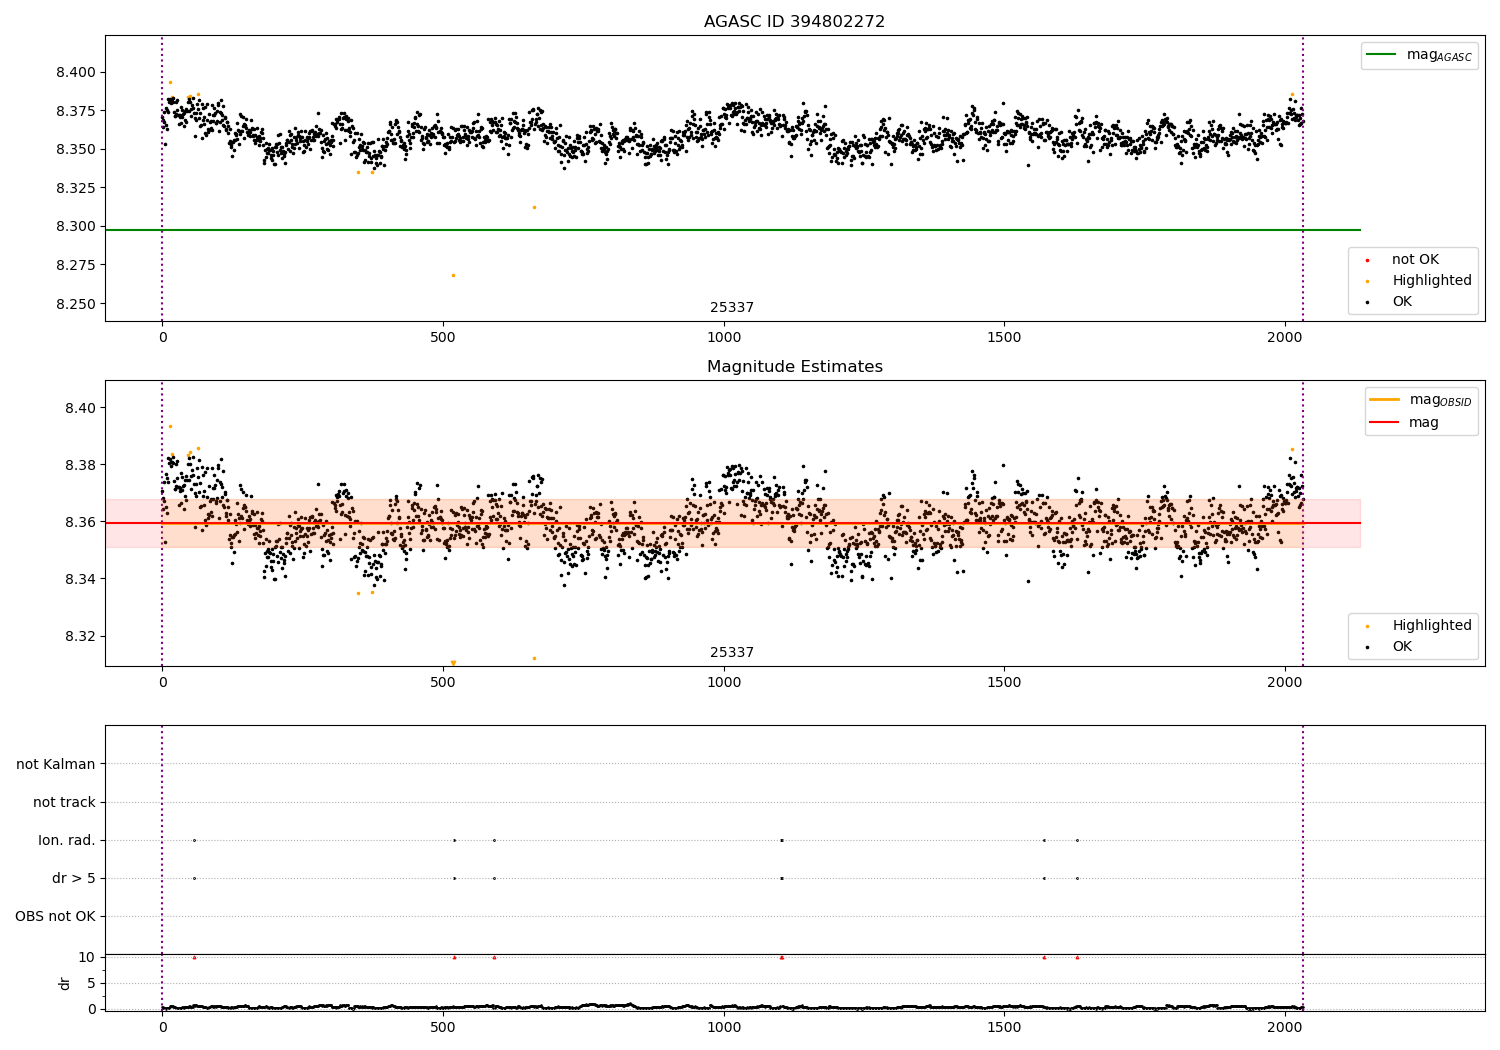Image resolution: width=1500 pixels, height=1050 pixels.
Task: Click the "not Kalman" axis label
Action: tap(56, 765)
